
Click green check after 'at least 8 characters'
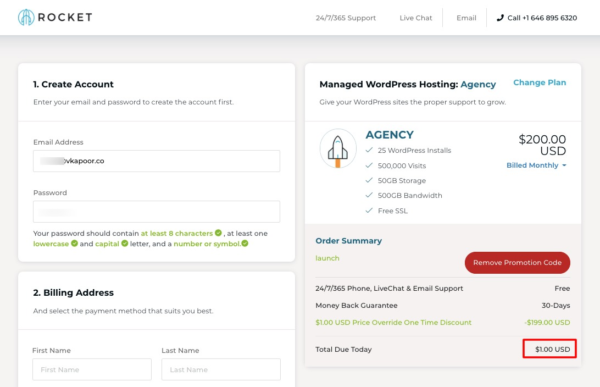tap(218, 233)
